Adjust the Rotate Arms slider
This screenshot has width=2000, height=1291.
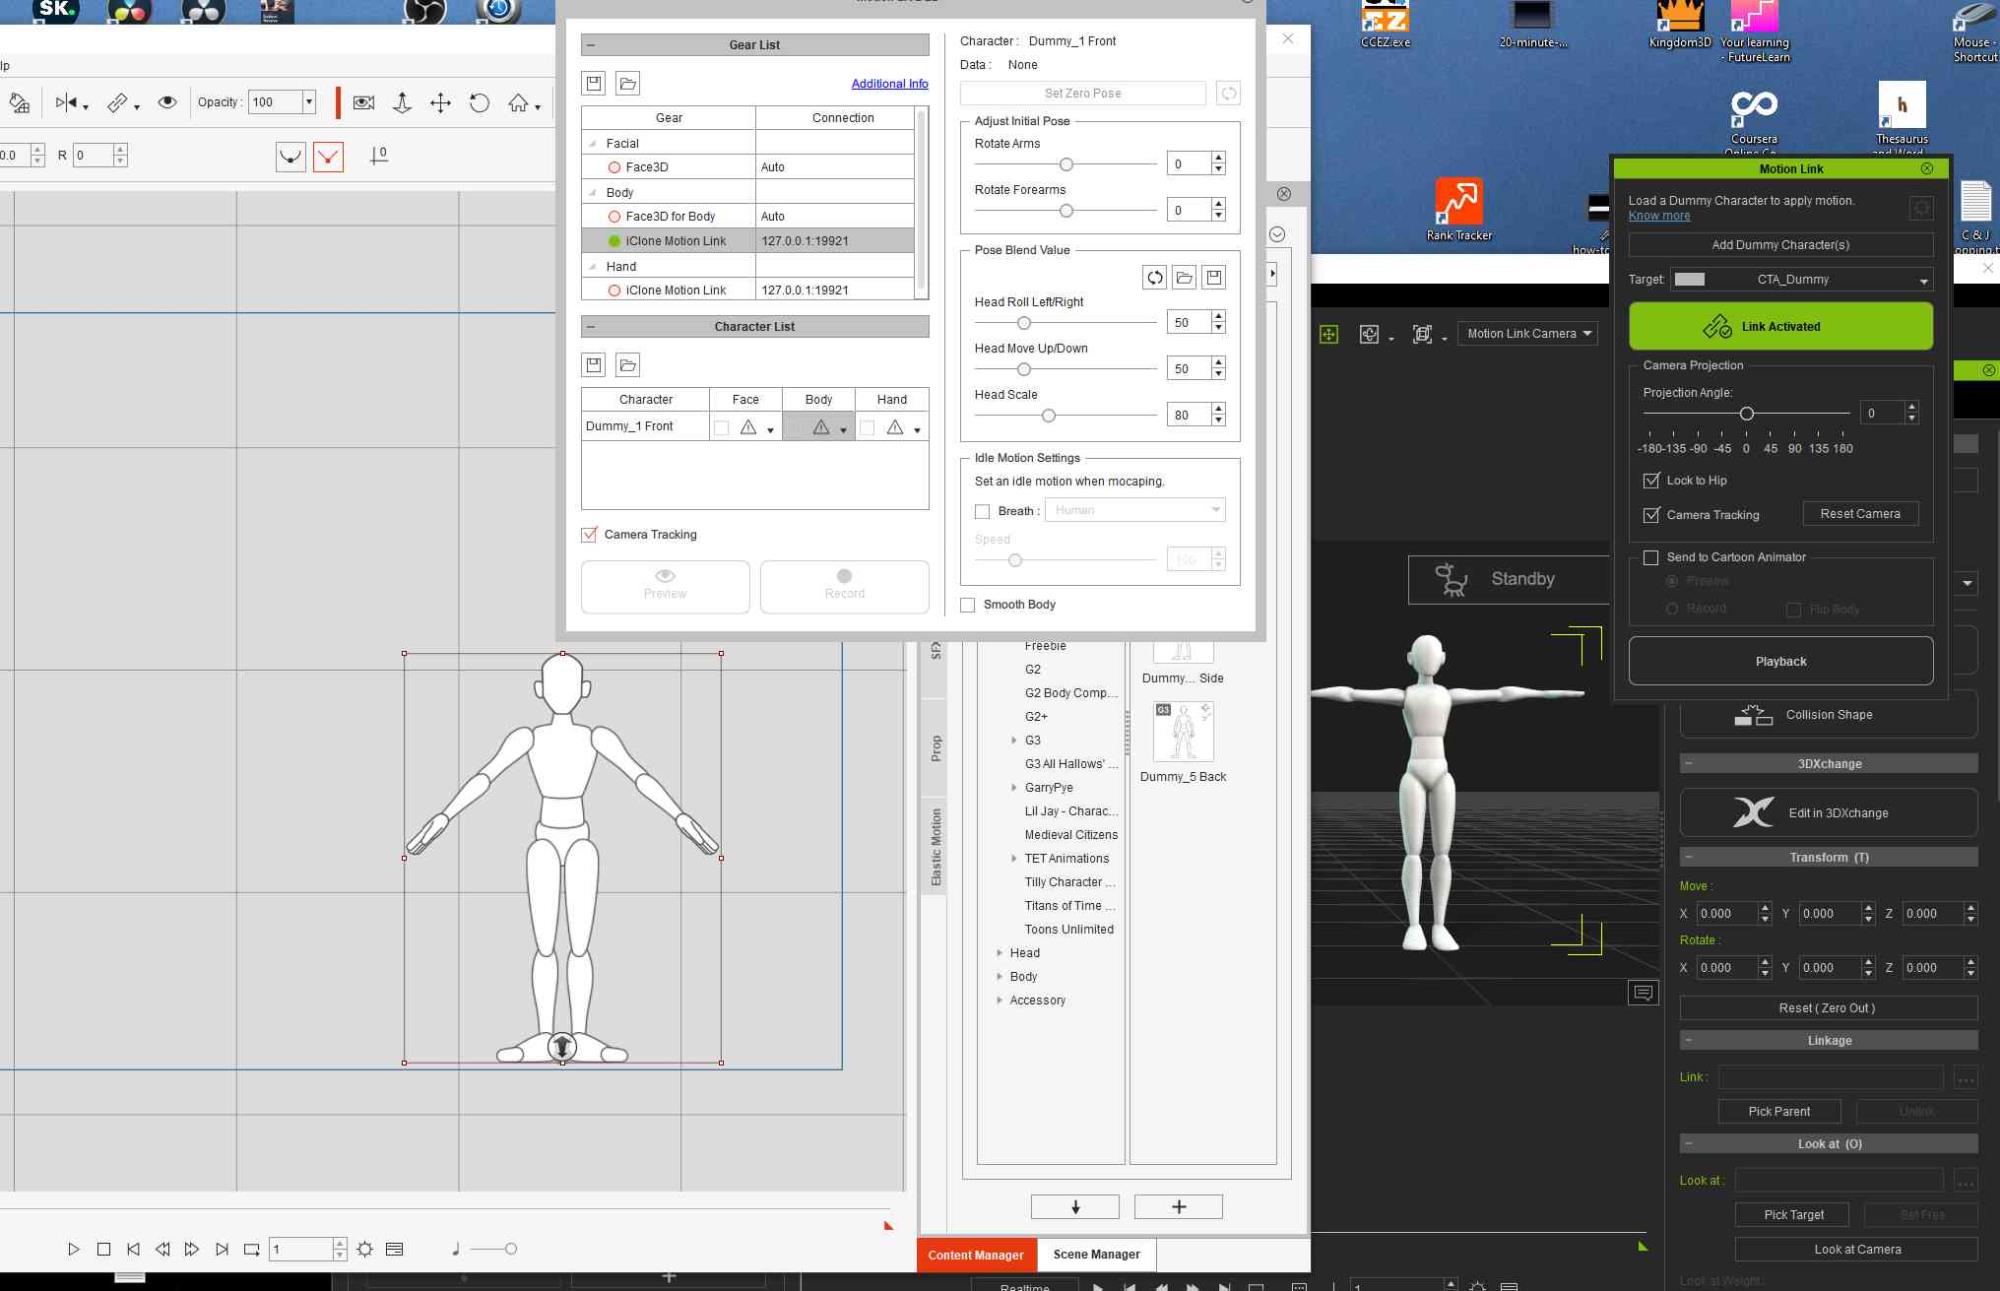[x=1066, y=164]
